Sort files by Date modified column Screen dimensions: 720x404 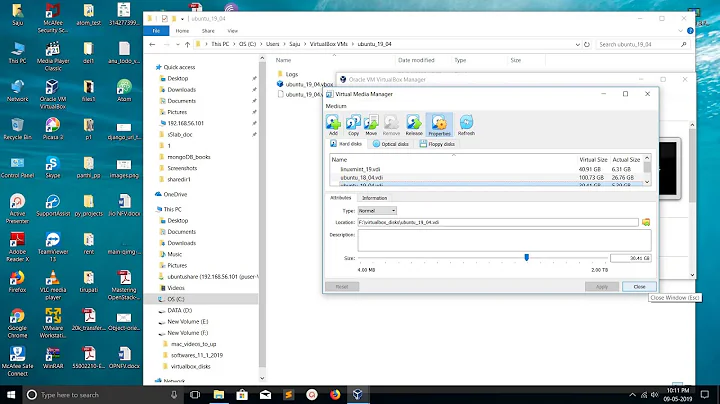(x=416, y=60)
